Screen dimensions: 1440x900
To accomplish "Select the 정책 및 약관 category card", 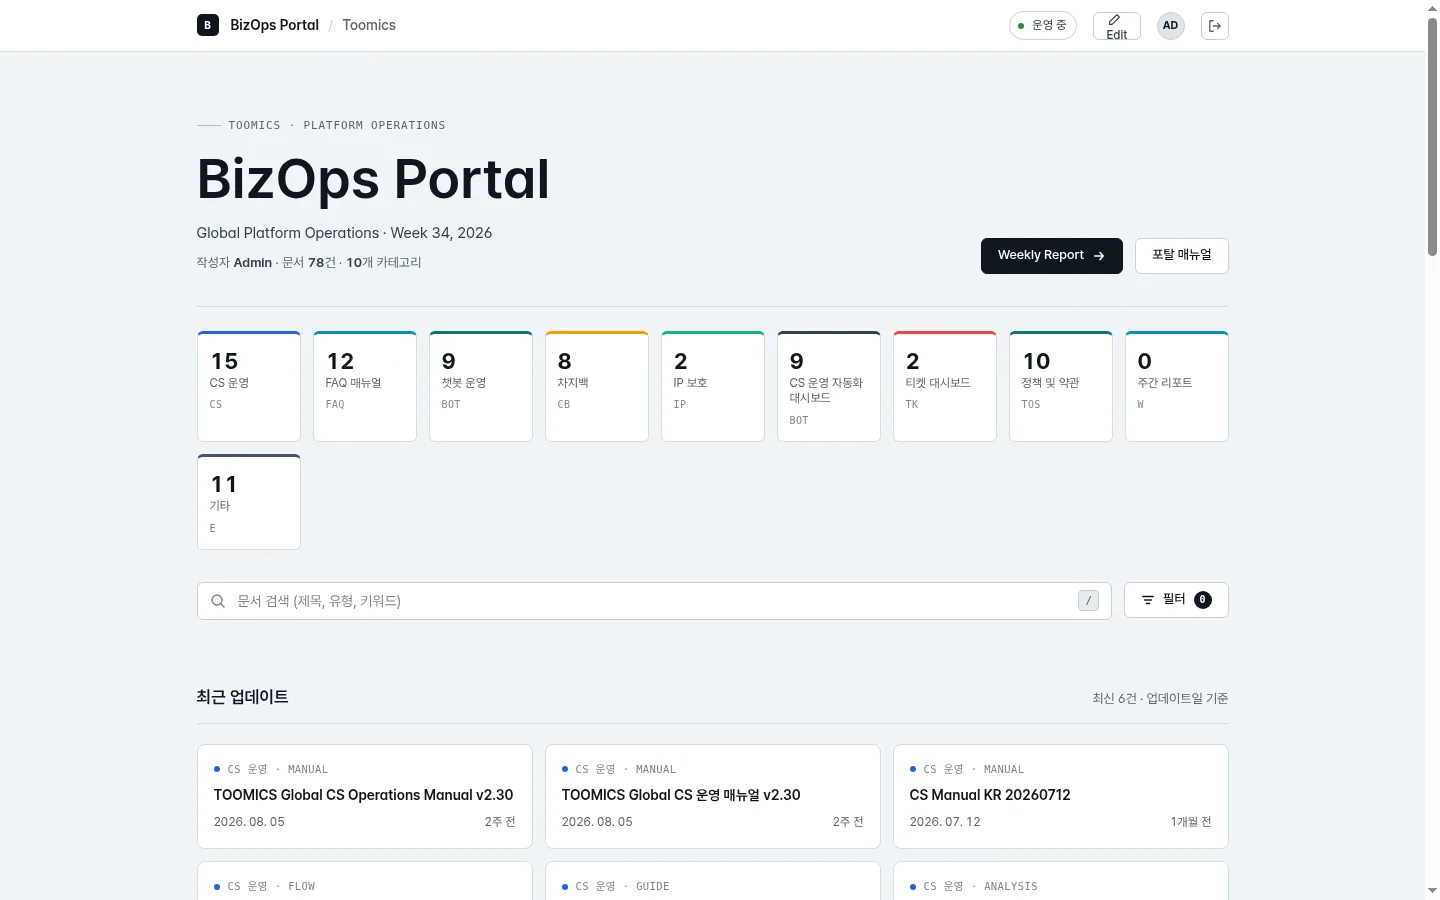I will click(1061, 386).
